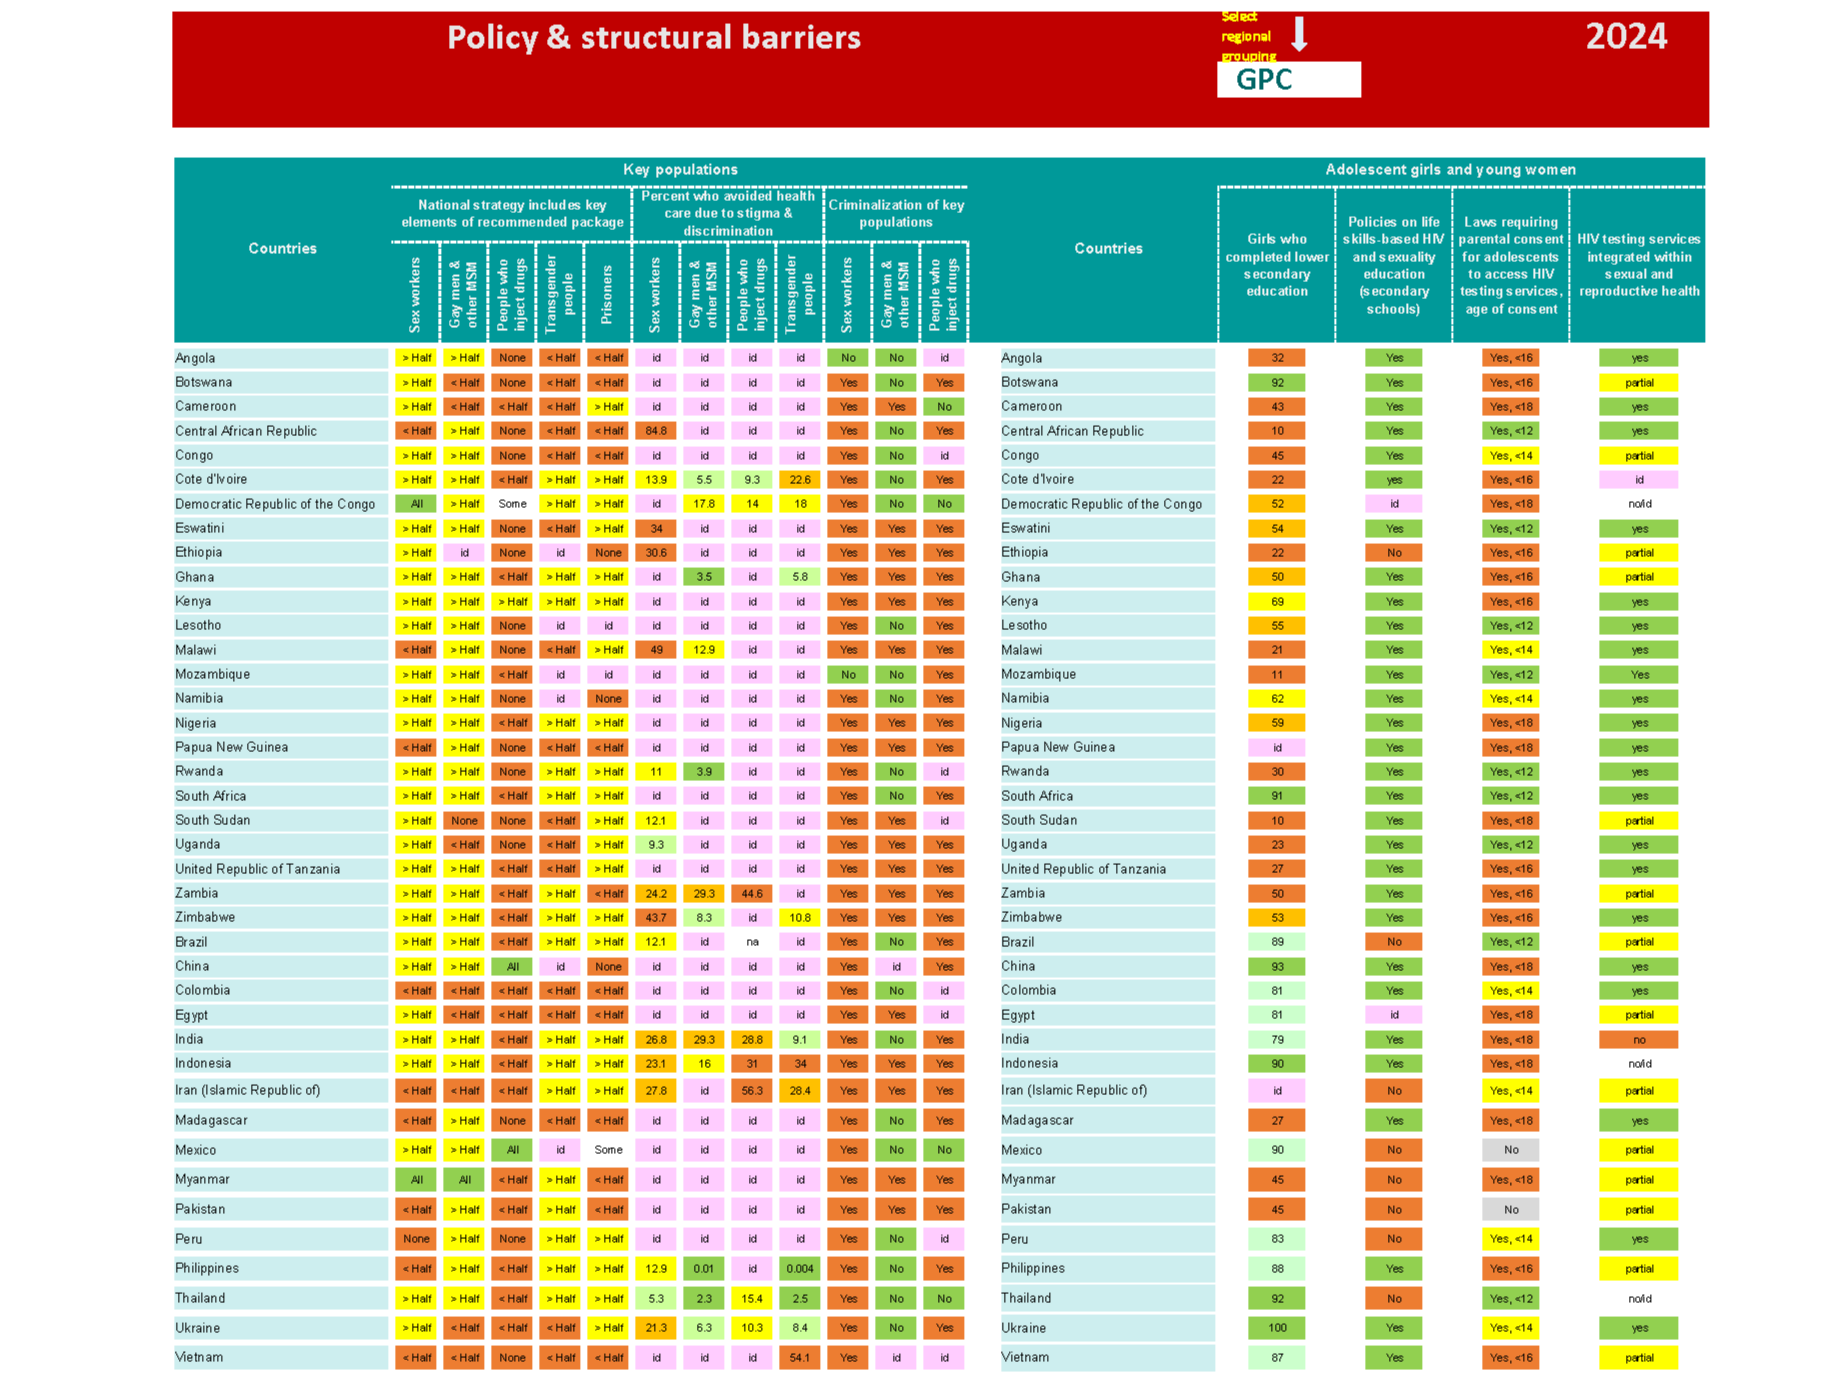Click 'Girls who completed lower secondary education' header

pos(1277,265)
